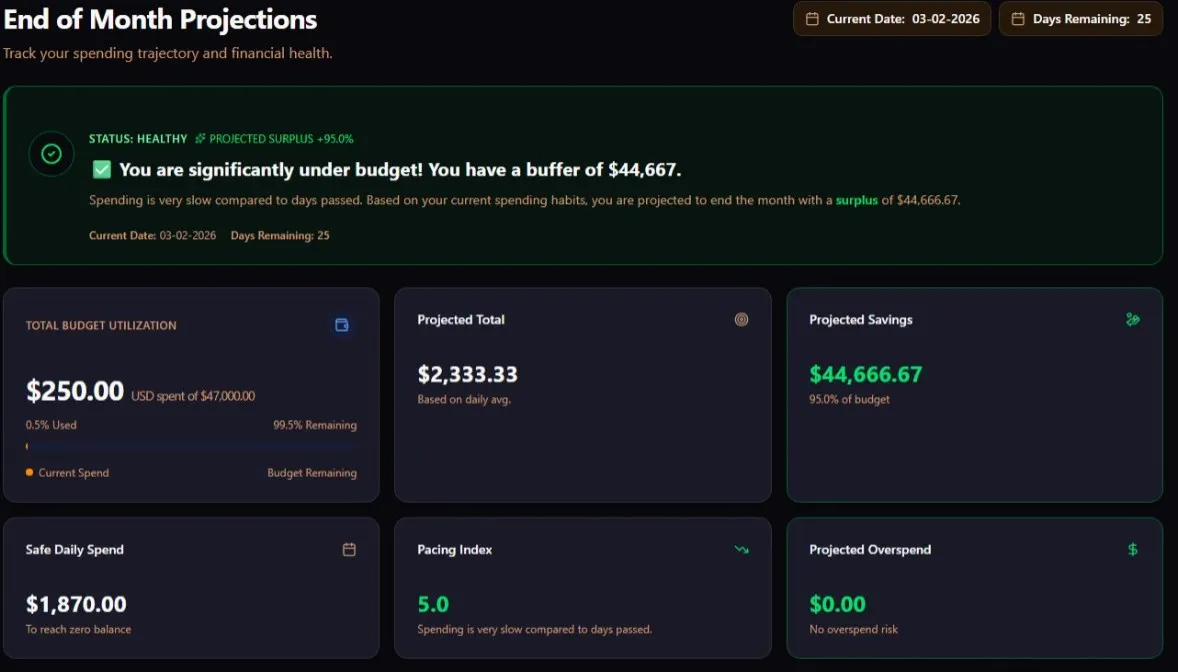Click calendar icon beside Days Remaining badge
The width and height of the screenshot is (1178, 672).
tap(1018, 19)
